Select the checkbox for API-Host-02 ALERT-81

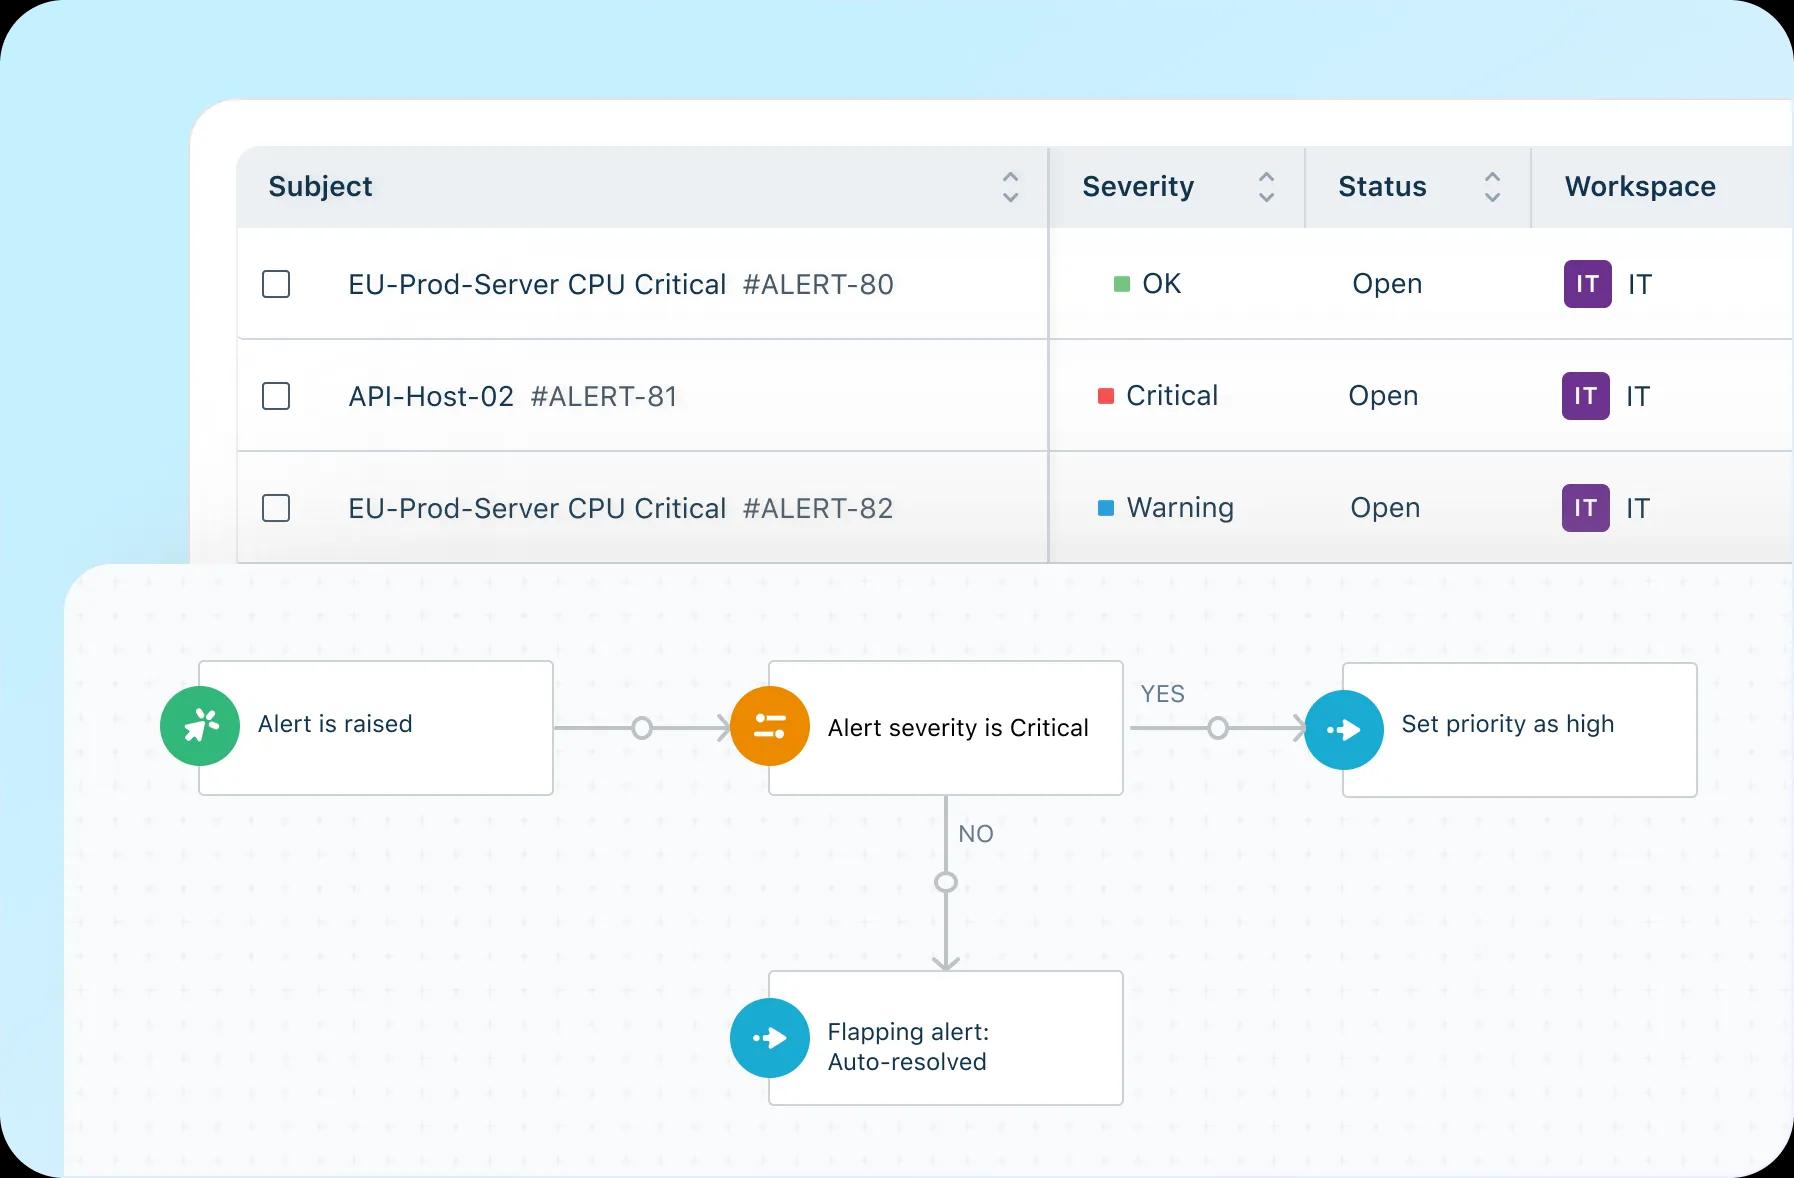[x=276, y=396]
